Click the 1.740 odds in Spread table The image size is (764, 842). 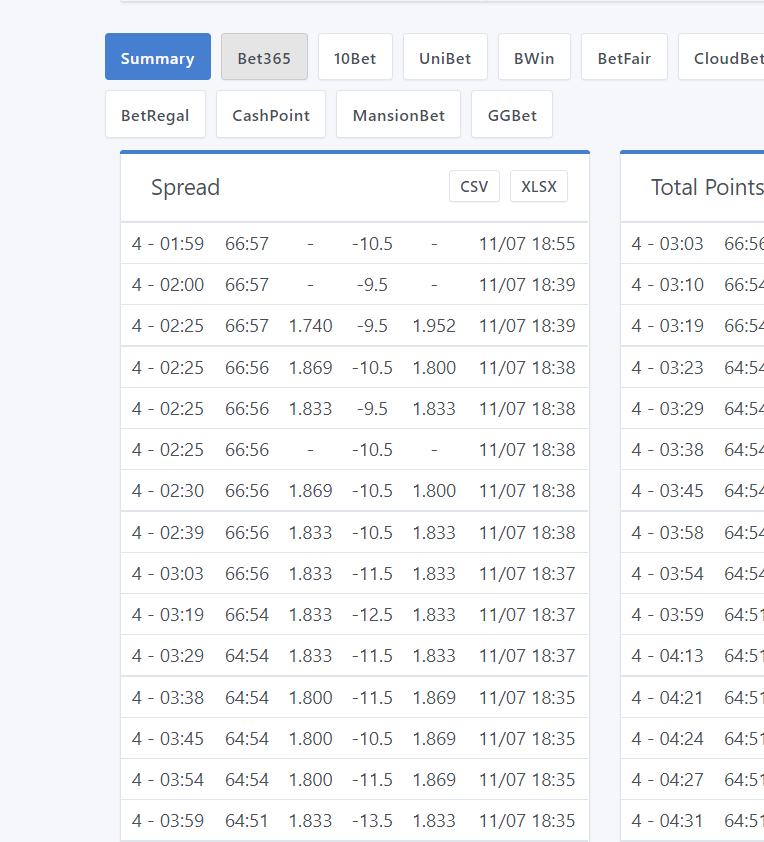(x=310, y=326)
